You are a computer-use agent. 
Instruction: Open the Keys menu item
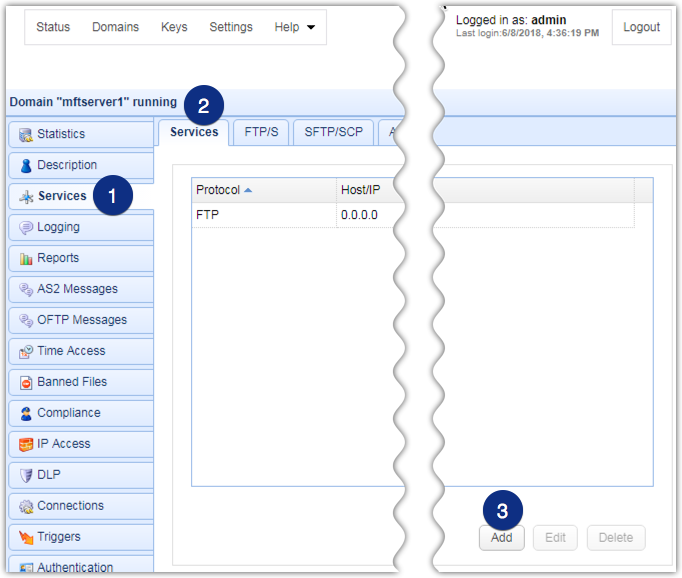click(174, 27)
